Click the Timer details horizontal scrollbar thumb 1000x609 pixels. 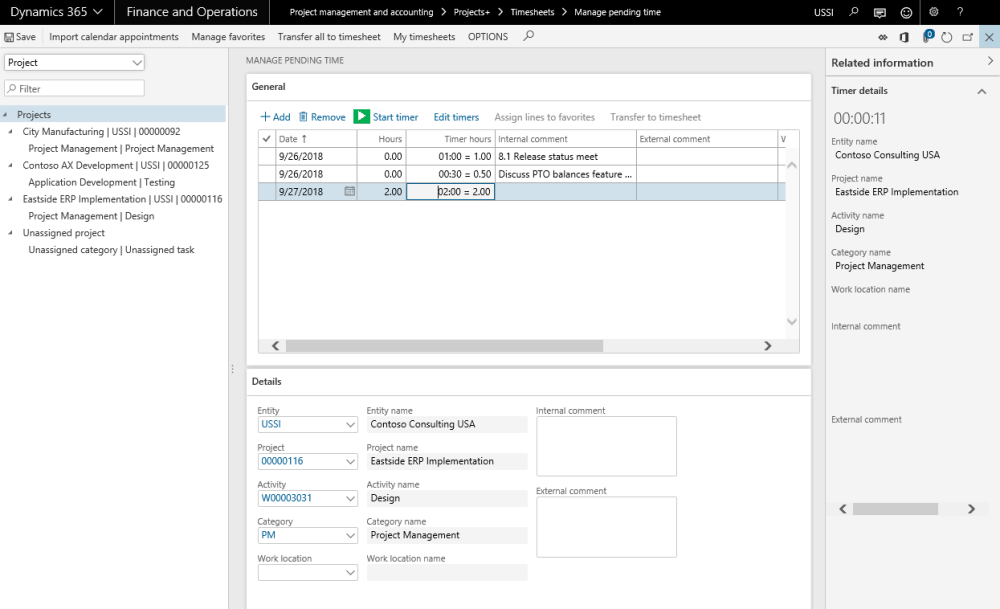(x=895, y=509)
